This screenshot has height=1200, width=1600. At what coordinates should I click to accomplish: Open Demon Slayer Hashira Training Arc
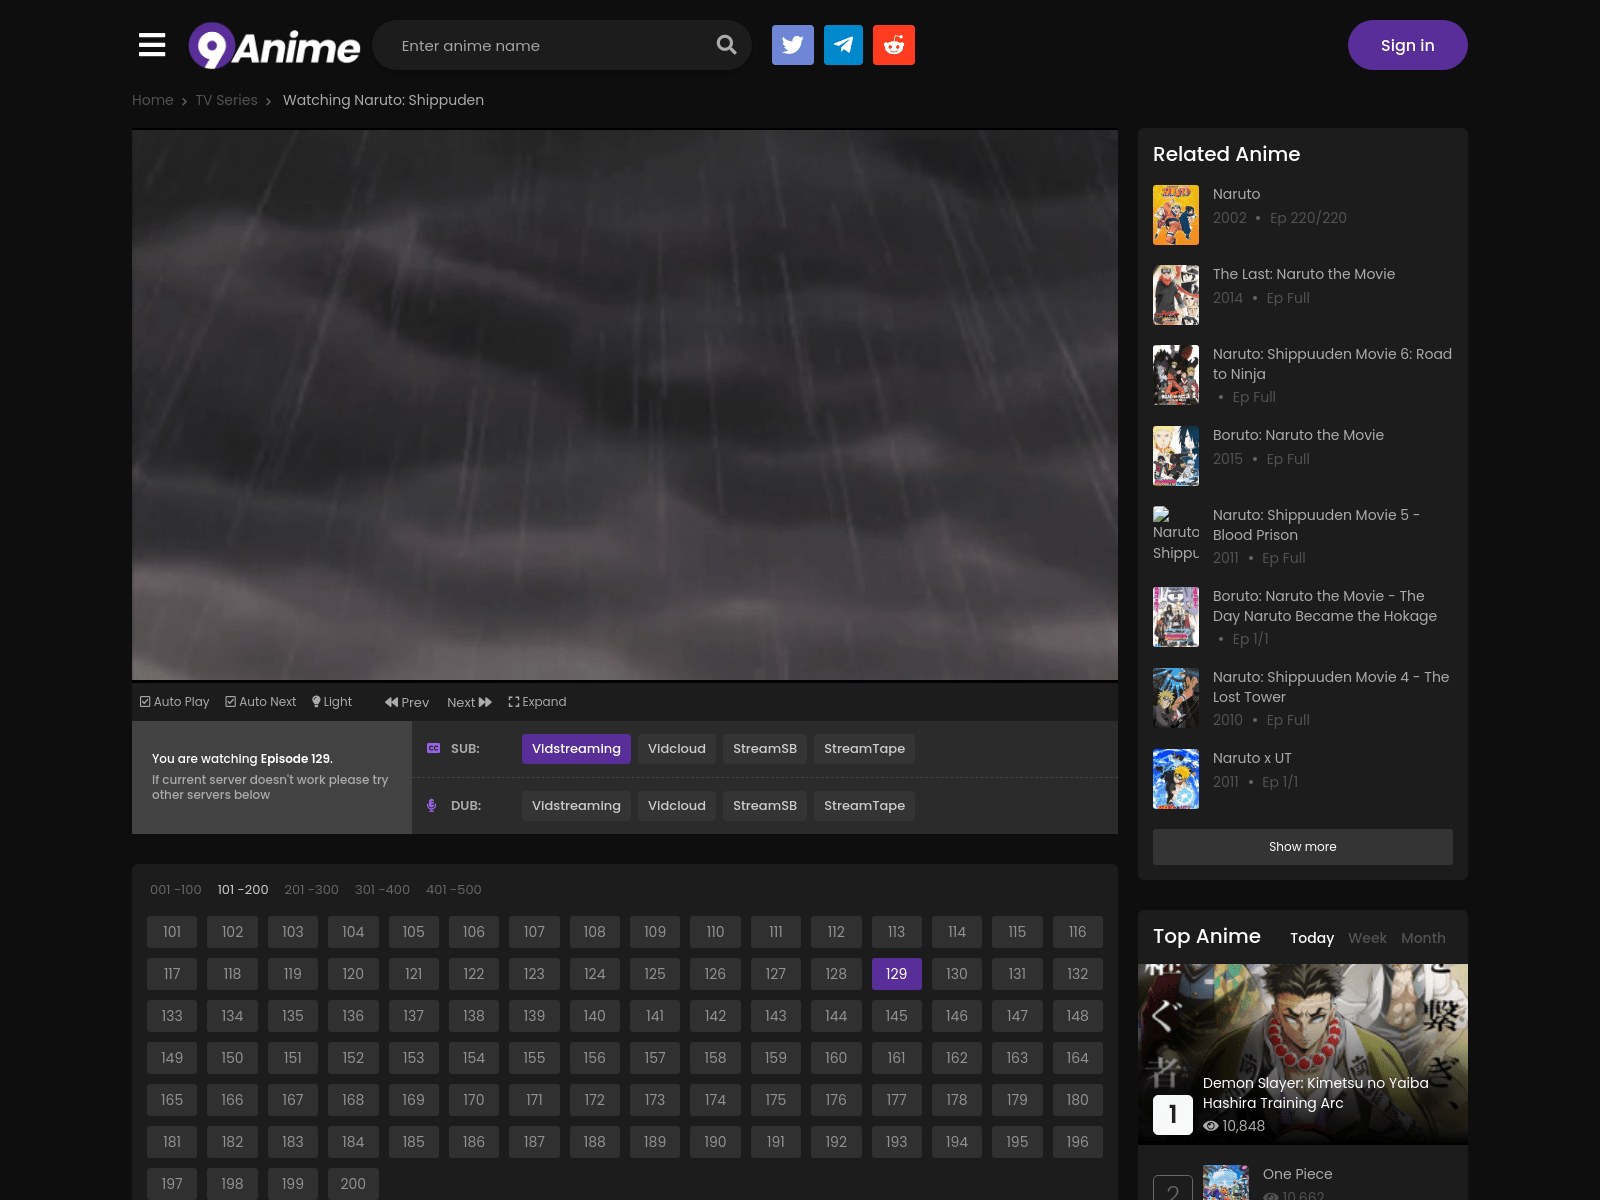tap(1315, 1093)
